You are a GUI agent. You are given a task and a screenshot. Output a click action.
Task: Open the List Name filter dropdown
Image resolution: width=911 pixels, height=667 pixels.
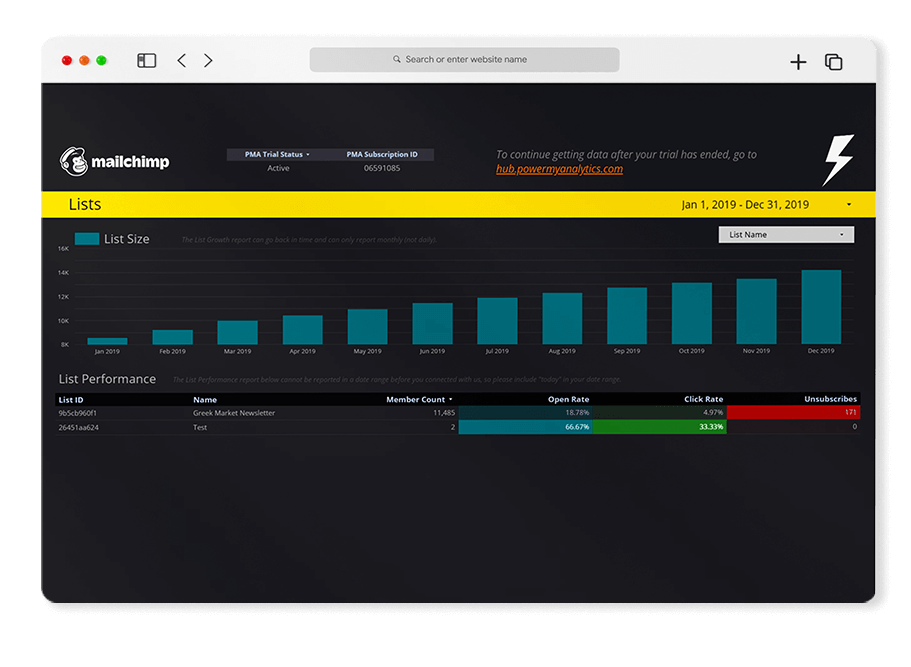click(786, 235)
